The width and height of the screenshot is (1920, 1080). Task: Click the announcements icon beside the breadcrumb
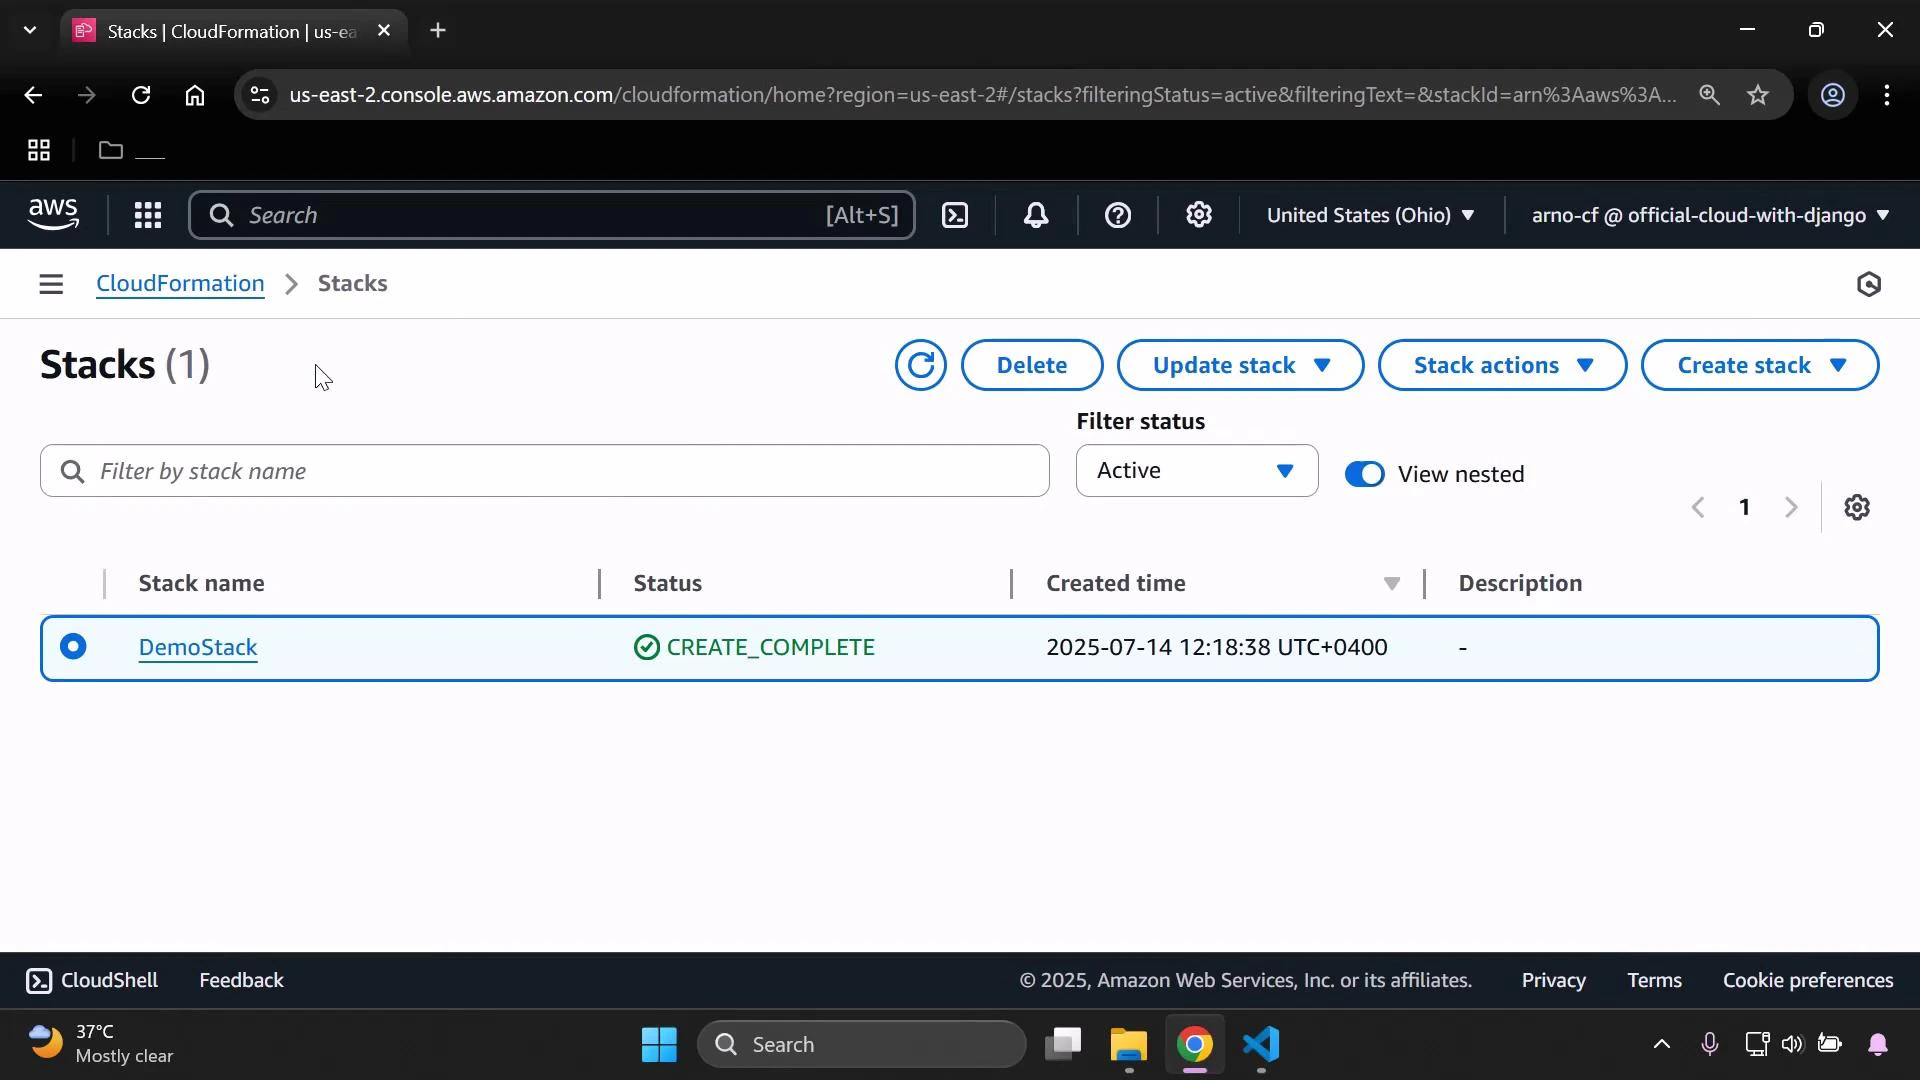[1868, 284]
